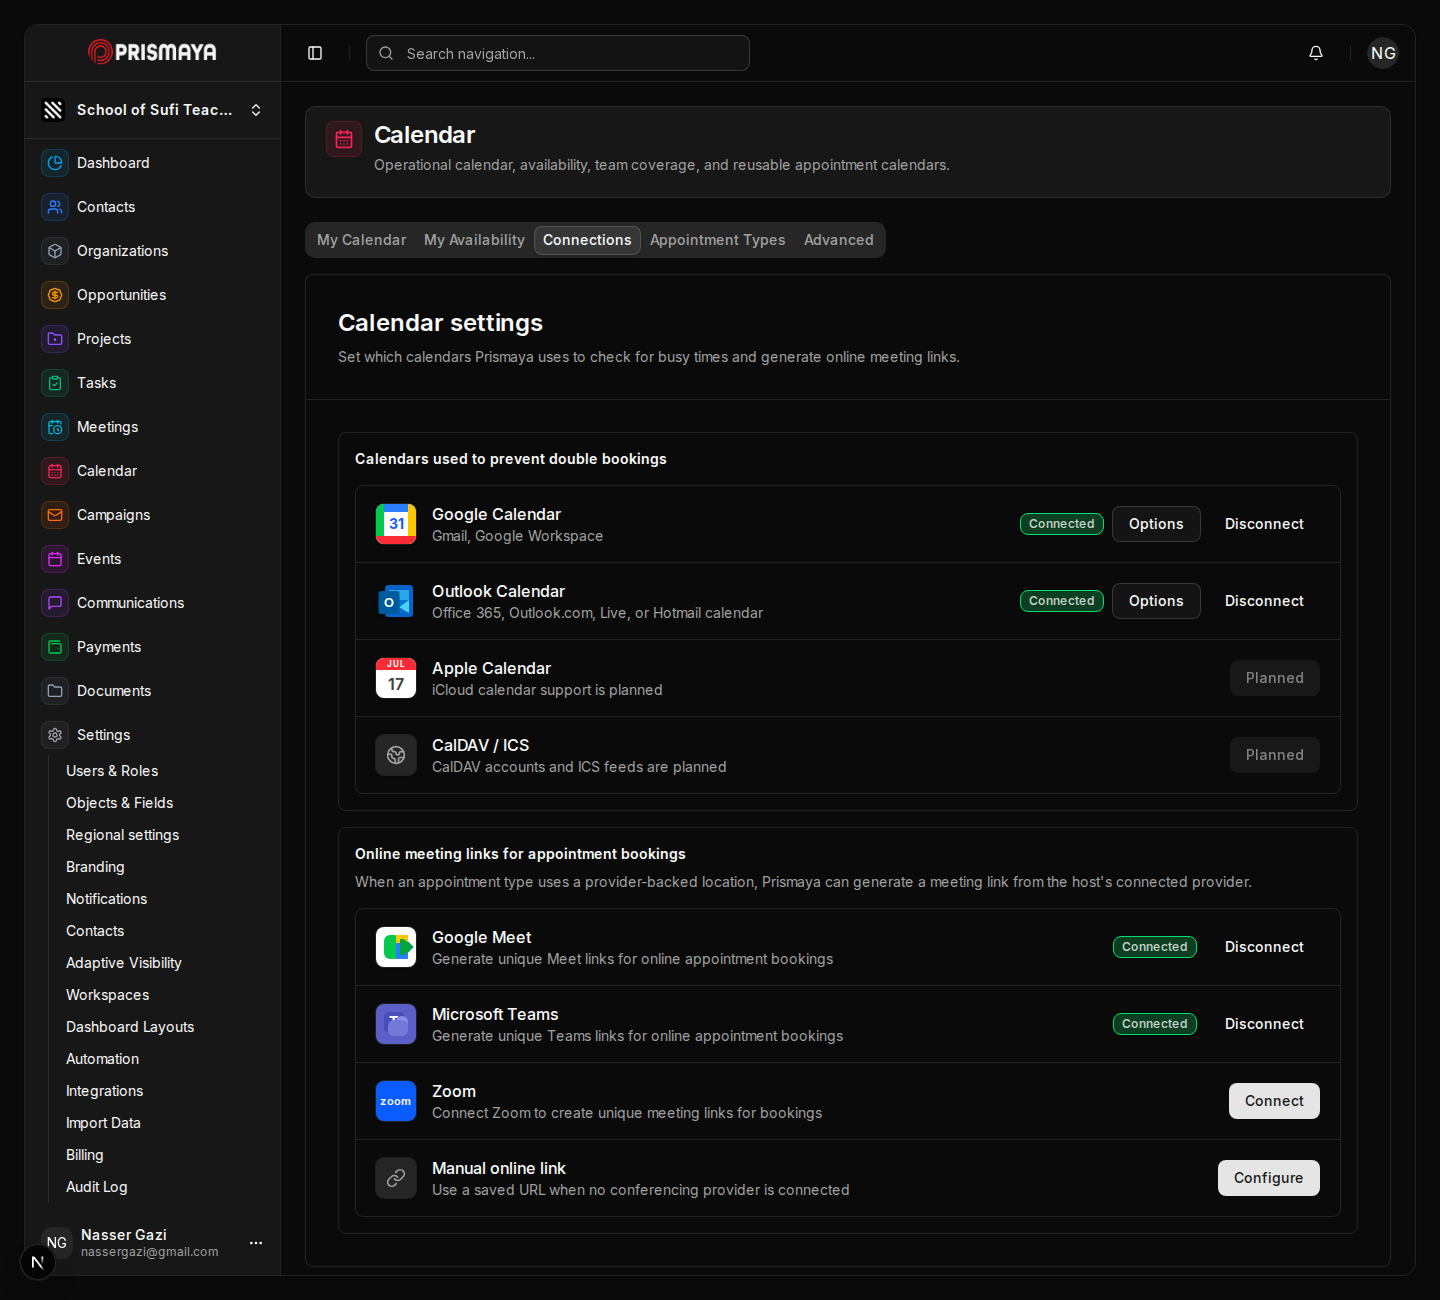Click Connected badge for Google Calendar
This screenshot has width=1440, height=1300.
pyautogui.click(x=1062, y=524)
